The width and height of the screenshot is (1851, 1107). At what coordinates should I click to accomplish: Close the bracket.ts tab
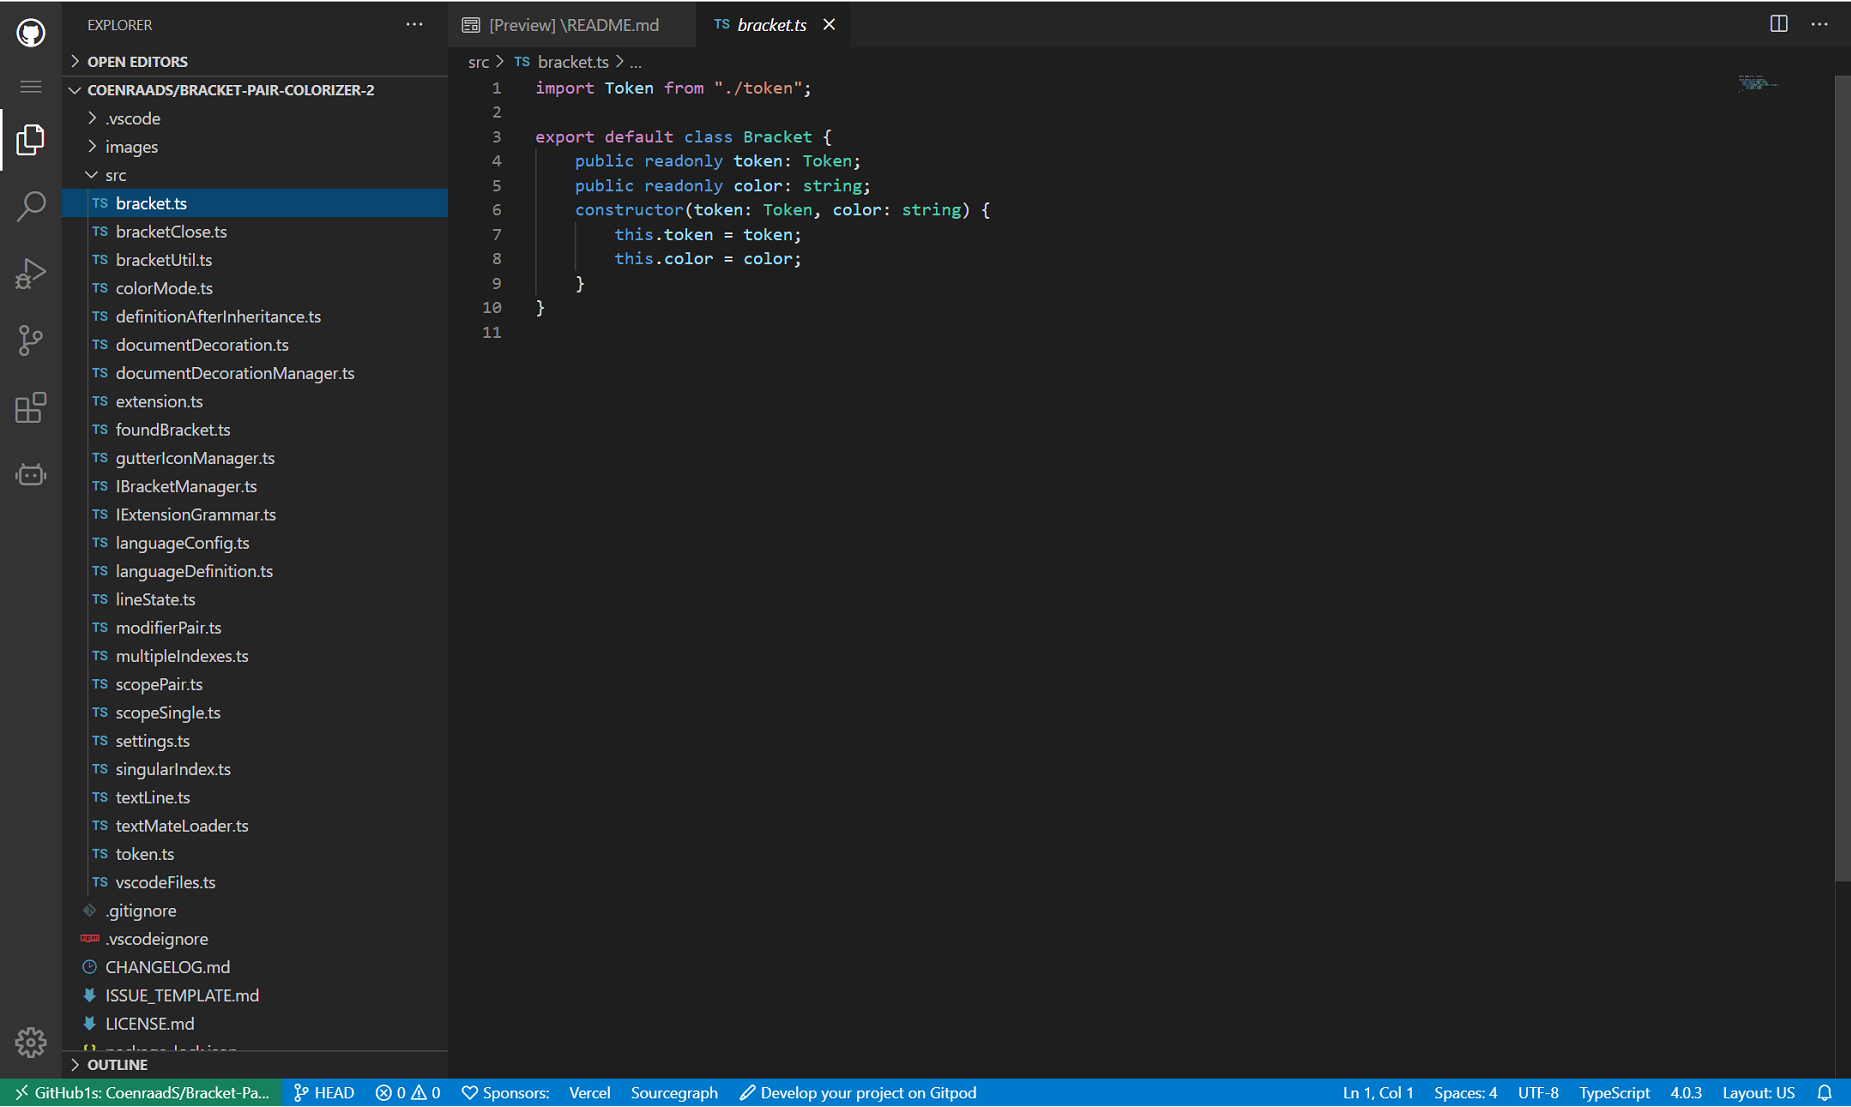point(829,25)
